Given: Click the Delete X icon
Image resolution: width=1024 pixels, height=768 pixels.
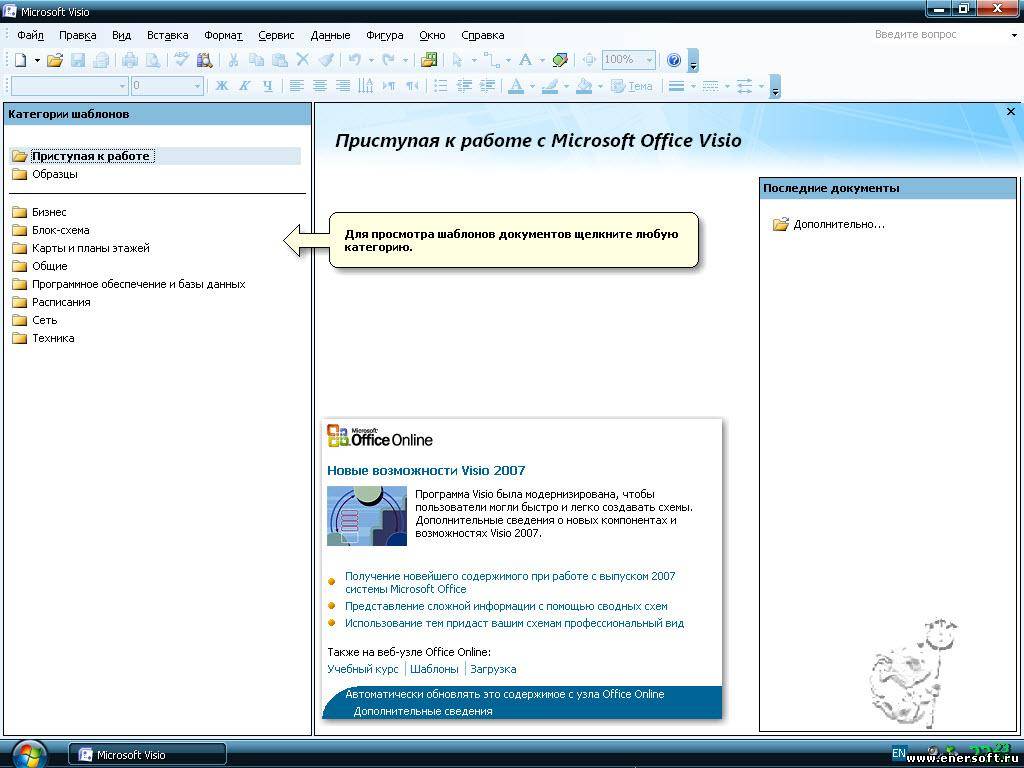Looking at the screenshot, I should click(302, 60).
